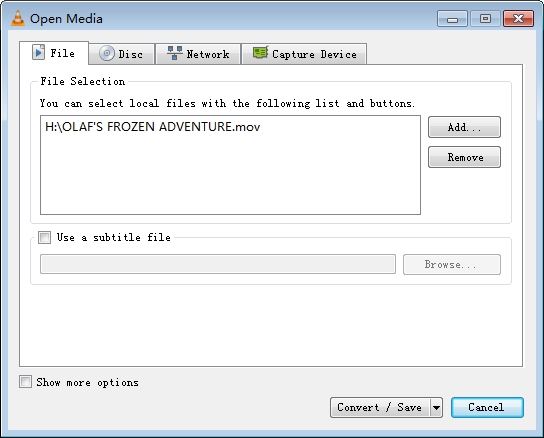The image size is (544, 438).
Task: Close the Open Media dialog
Action: click(x=518, y=19)
